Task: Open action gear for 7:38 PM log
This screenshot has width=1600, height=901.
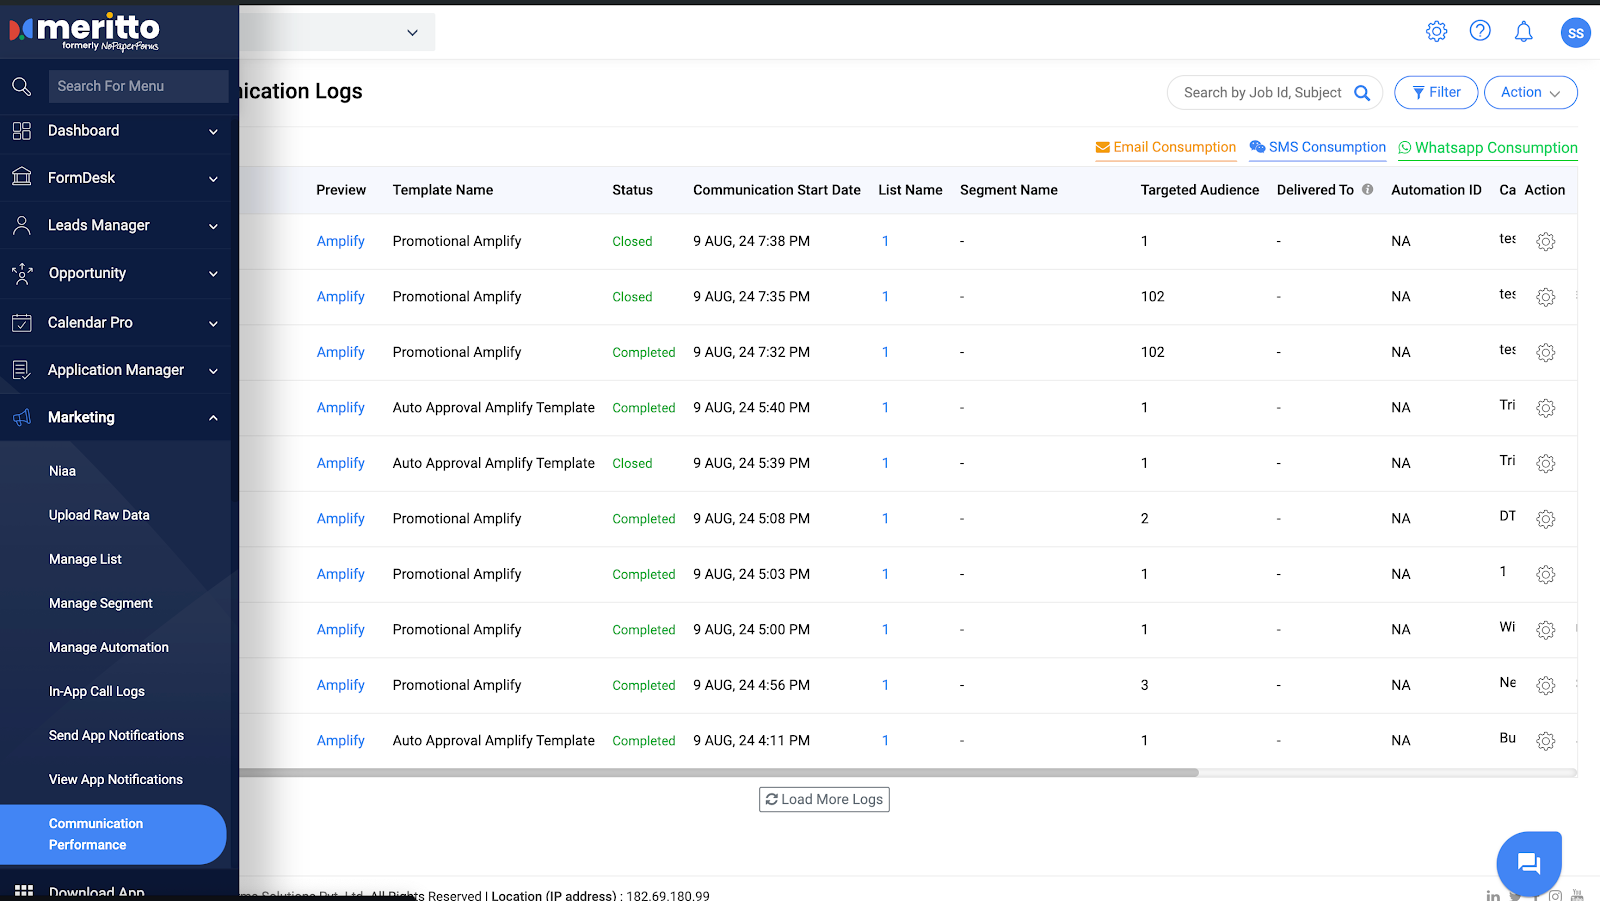Action: 1545,242
